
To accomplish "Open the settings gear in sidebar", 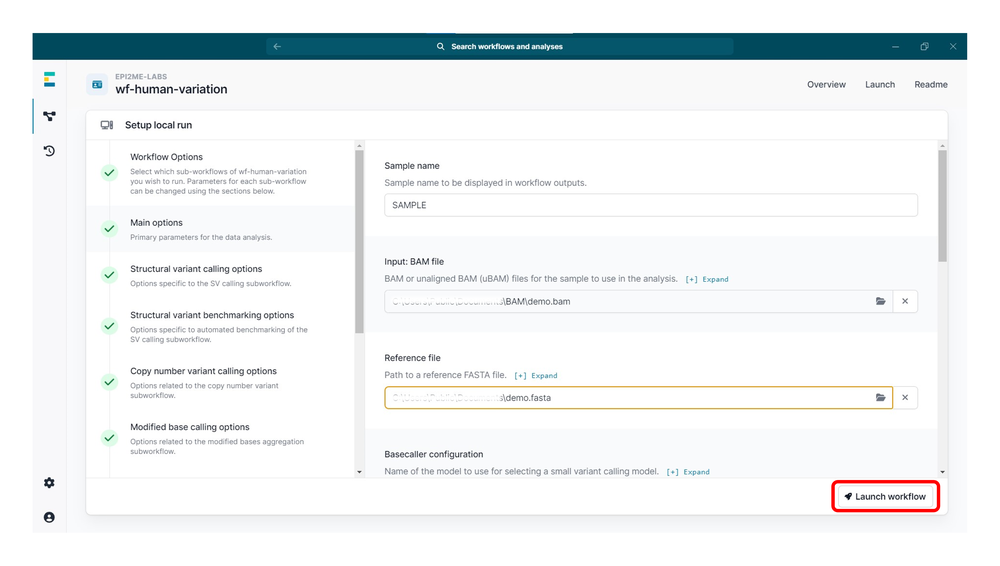I will 49,483.
